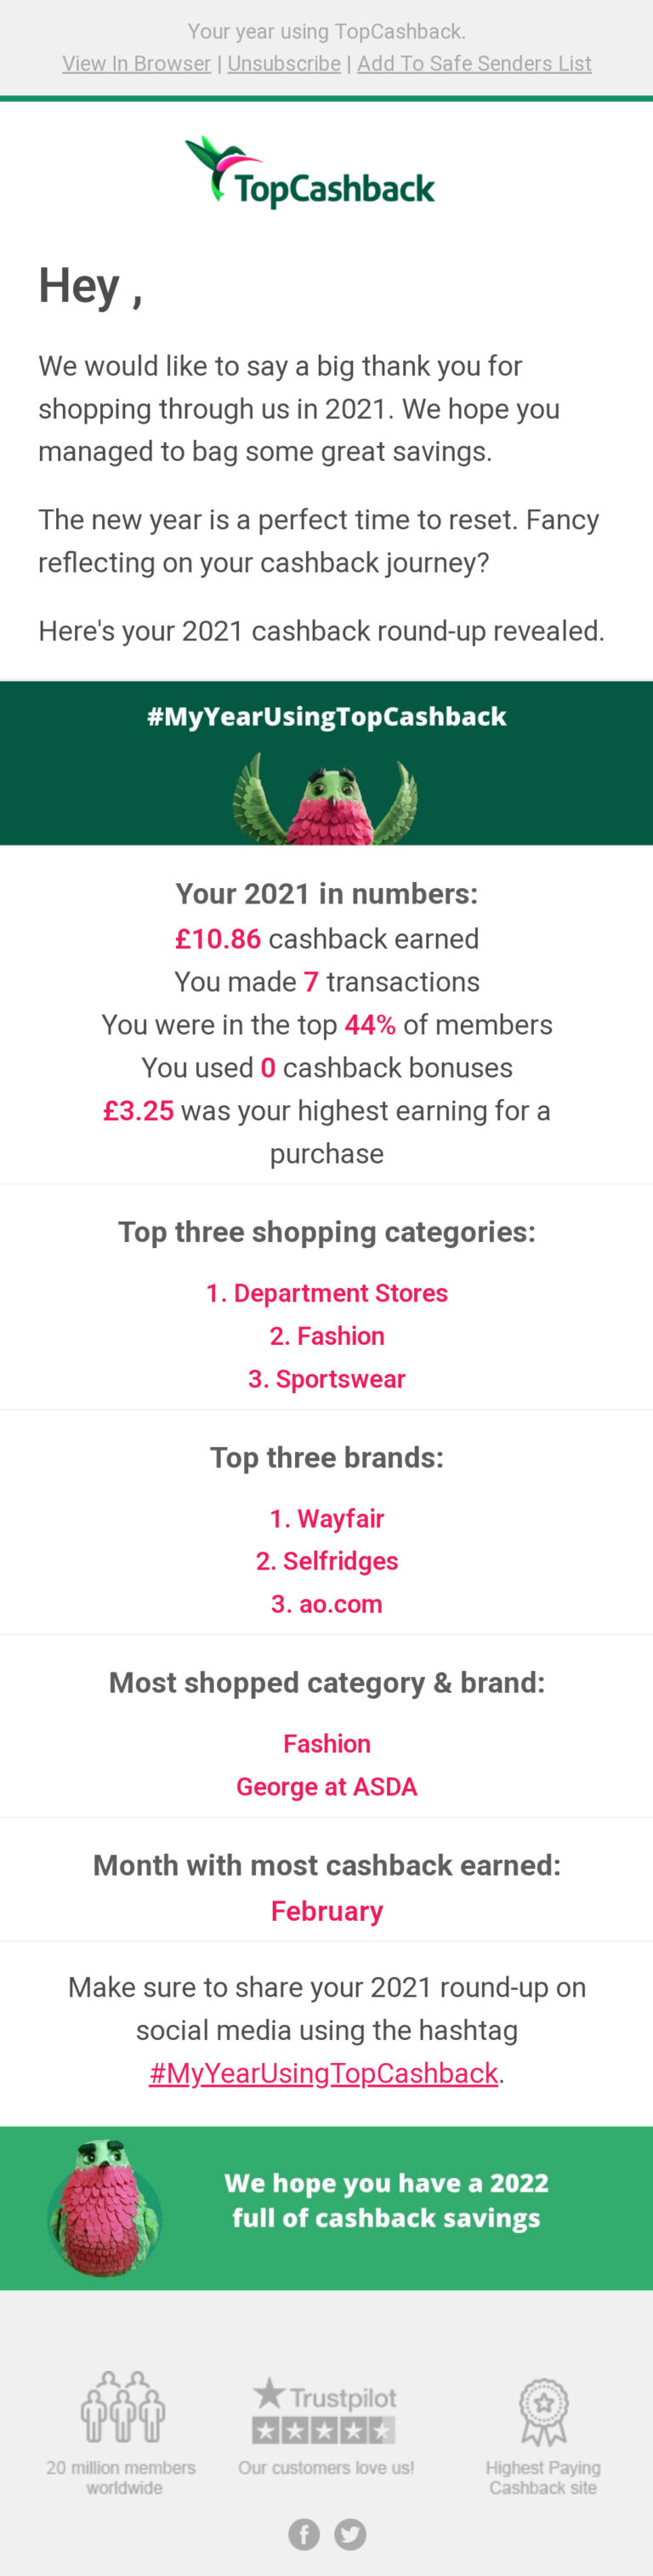The width and height of the screenshot is (653, 2576).
Task: Open the View In Browser link
Action: [137, 64]
